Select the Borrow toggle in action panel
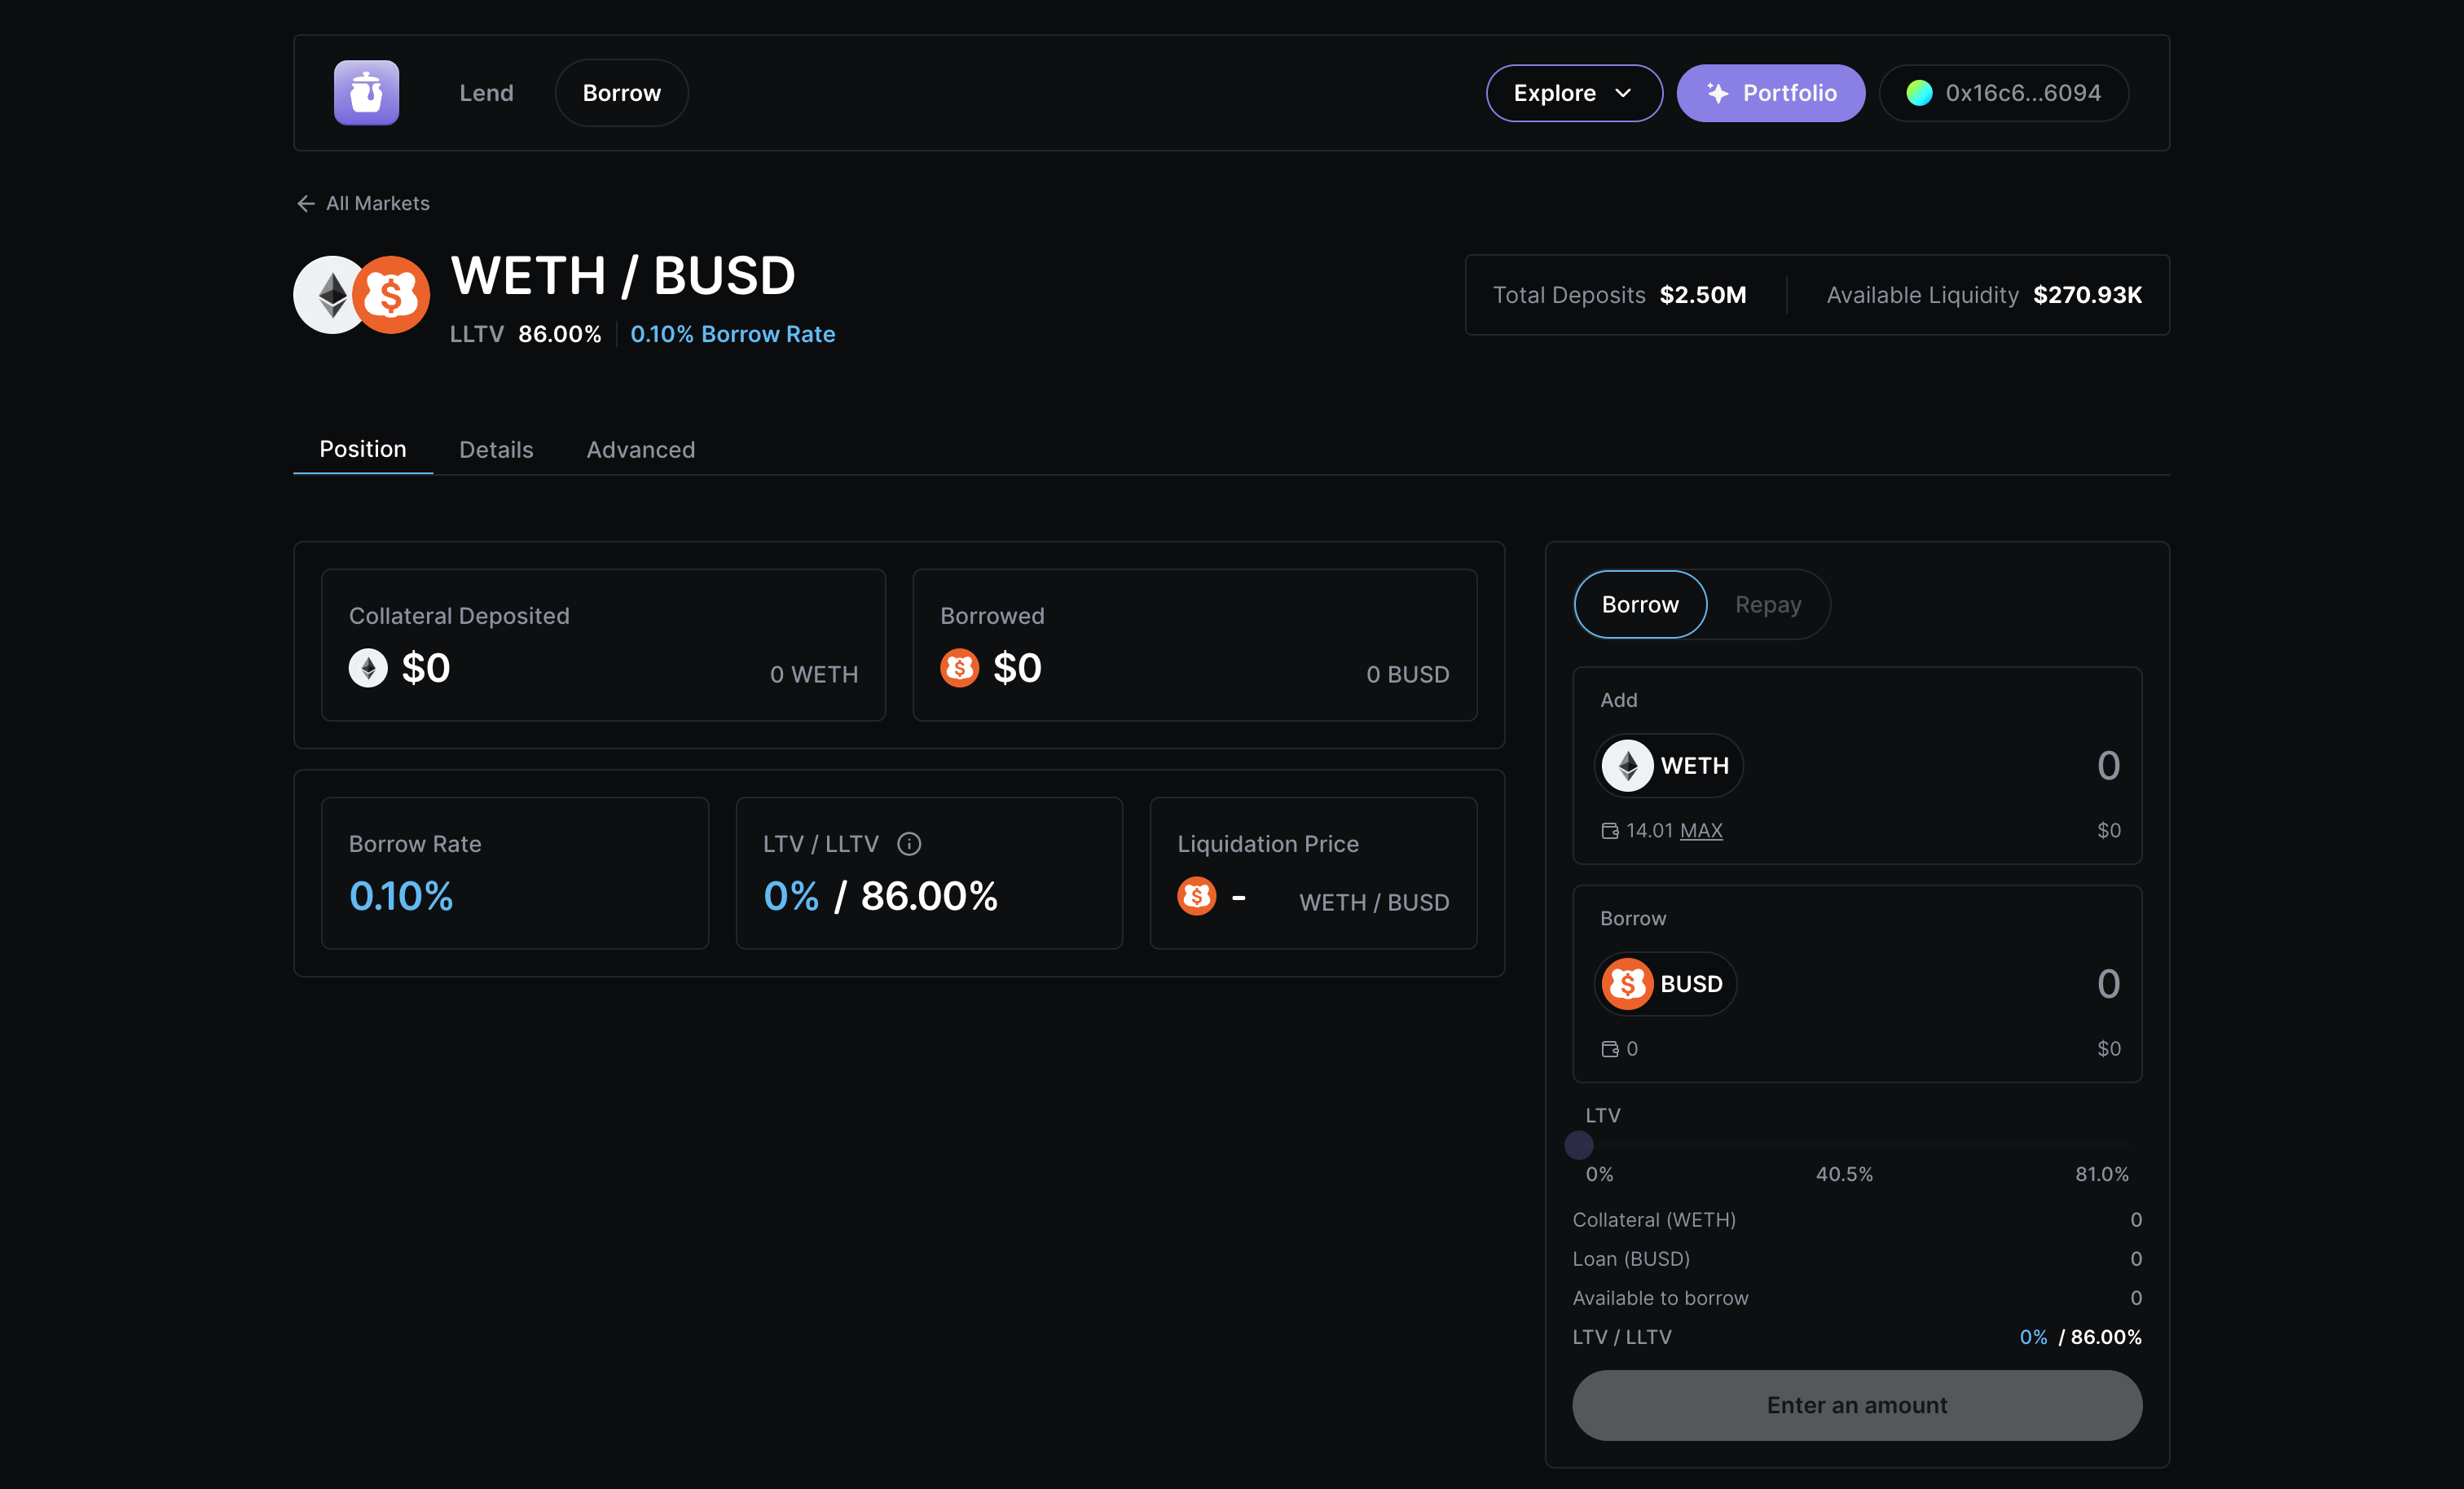The width and height of the screenshot is (2464, 1489). point(1640,604)
